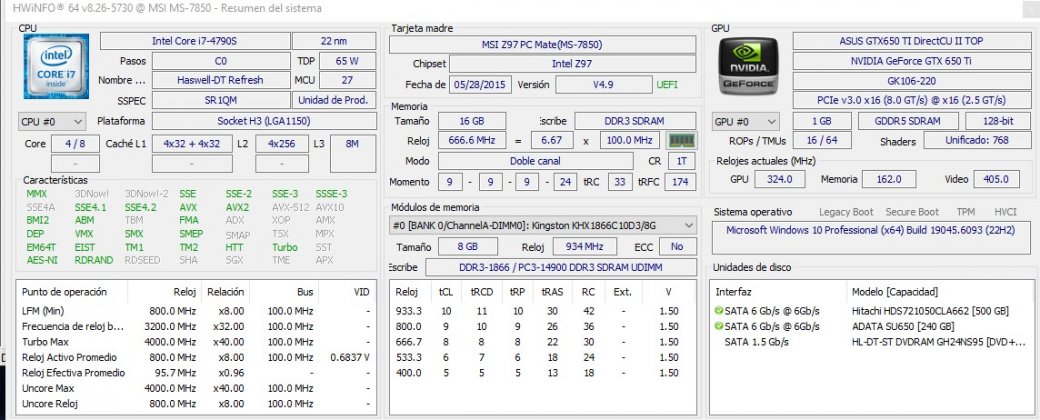This screenshot has width=1040, height=420.
Task: Click the BIOS version V4.9
Action: pyautogui.click(x=604, y=85)
